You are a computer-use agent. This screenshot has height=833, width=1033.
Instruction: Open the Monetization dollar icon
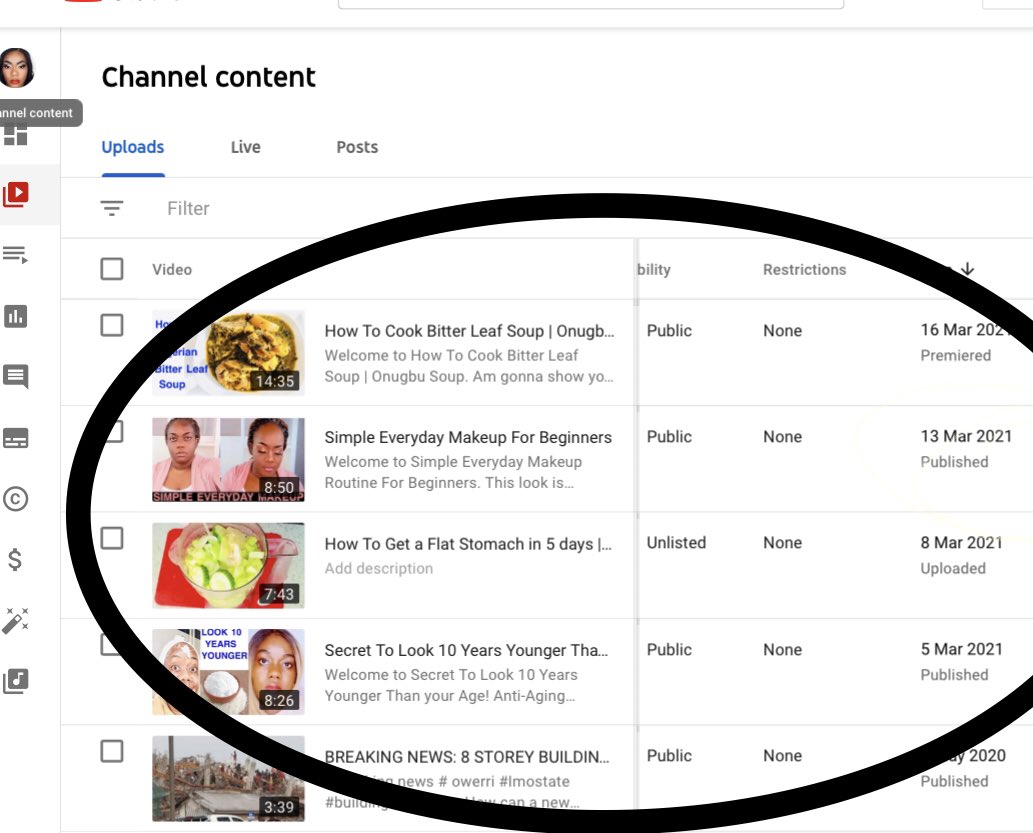click(14, 560)
